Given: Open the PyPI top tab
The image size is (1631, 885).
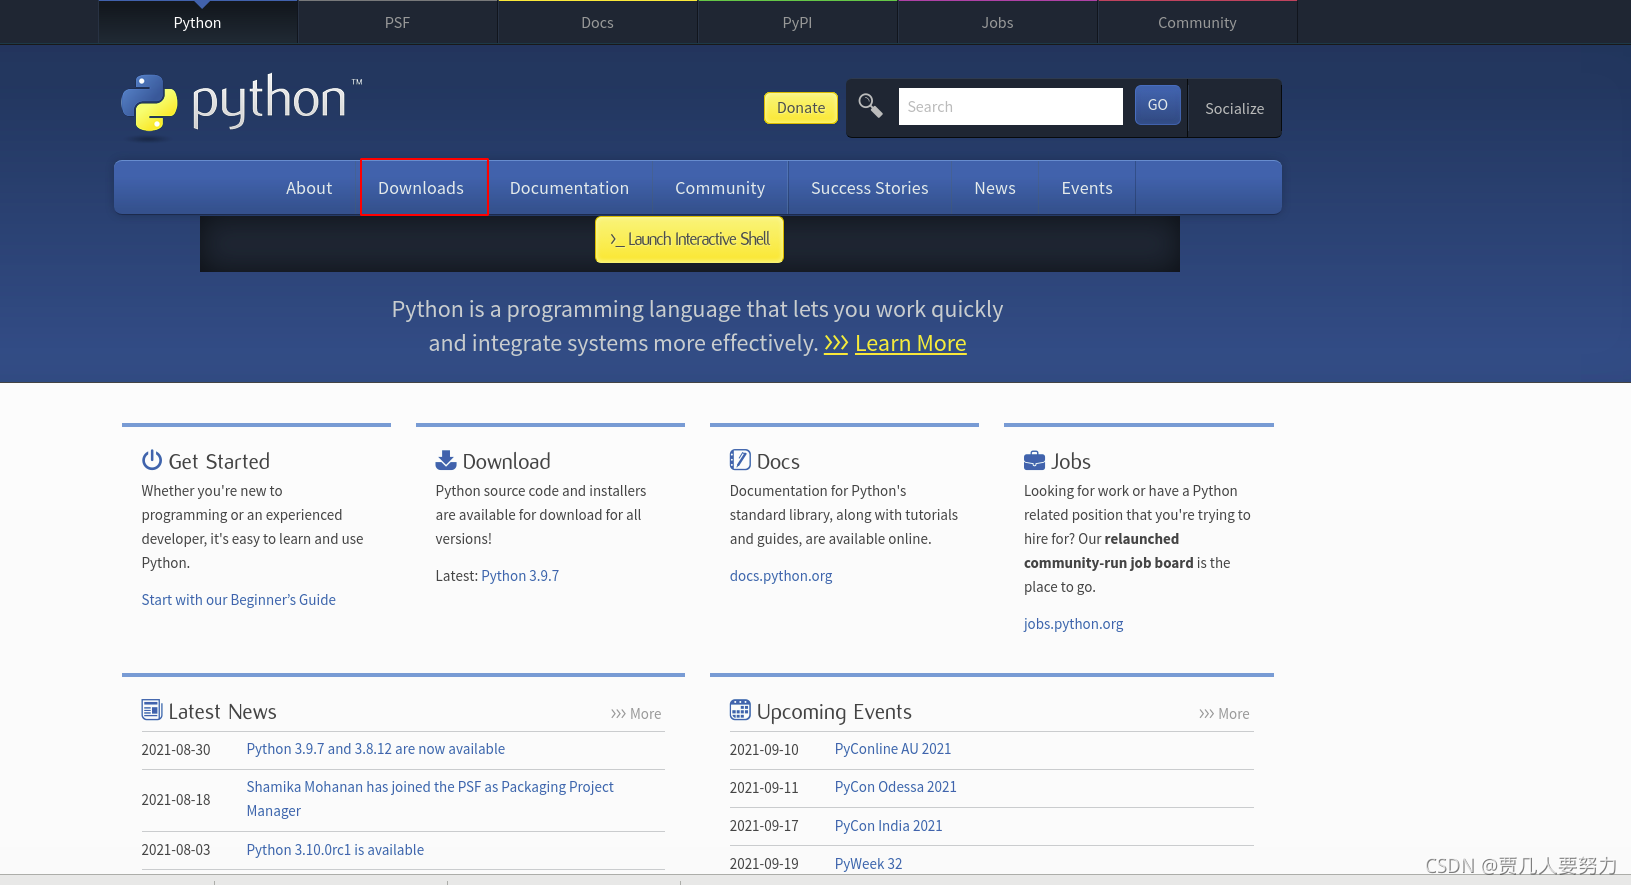Looking at the screenshot, I should (797, 22).
